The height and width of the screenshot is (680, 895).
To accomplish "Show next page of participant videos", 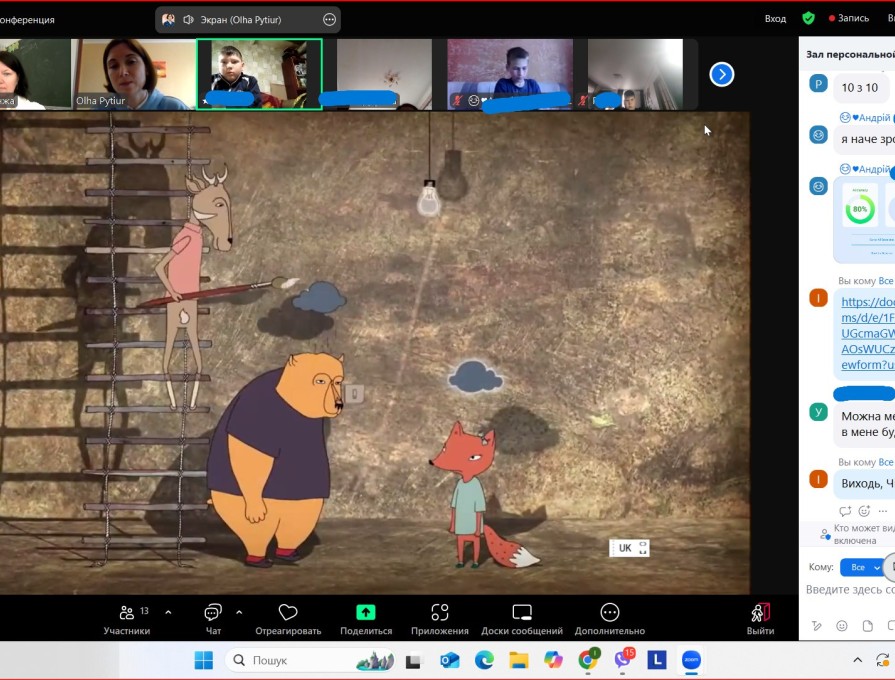I will coord(722,74).
